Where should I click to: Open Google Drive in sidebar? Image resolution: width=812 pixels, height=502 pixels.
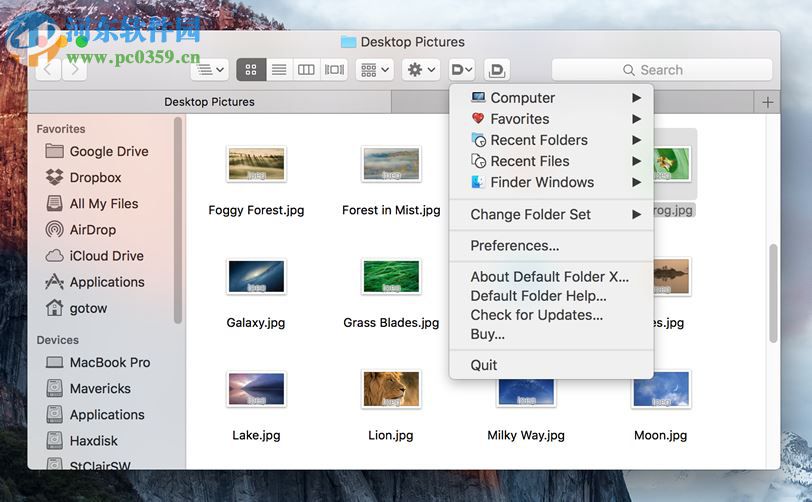pos(109,151)
